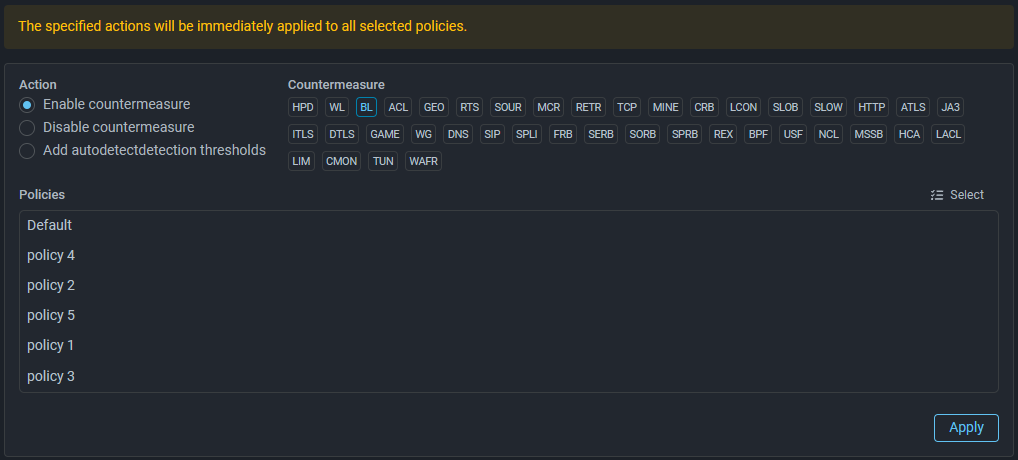This screenshot has height=460, width=1018.
Task: Choose the GEO countermeasure tag
Action: 434,107
